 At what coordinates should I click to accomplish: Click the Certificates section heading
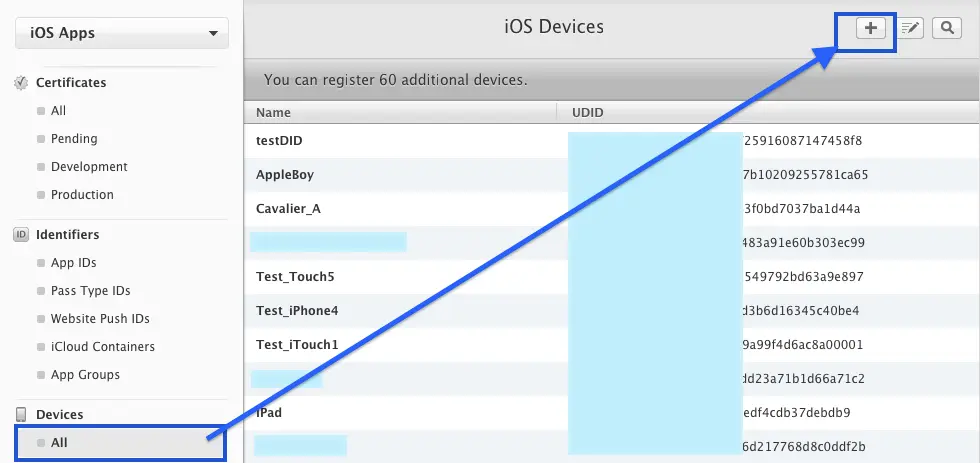71,82
